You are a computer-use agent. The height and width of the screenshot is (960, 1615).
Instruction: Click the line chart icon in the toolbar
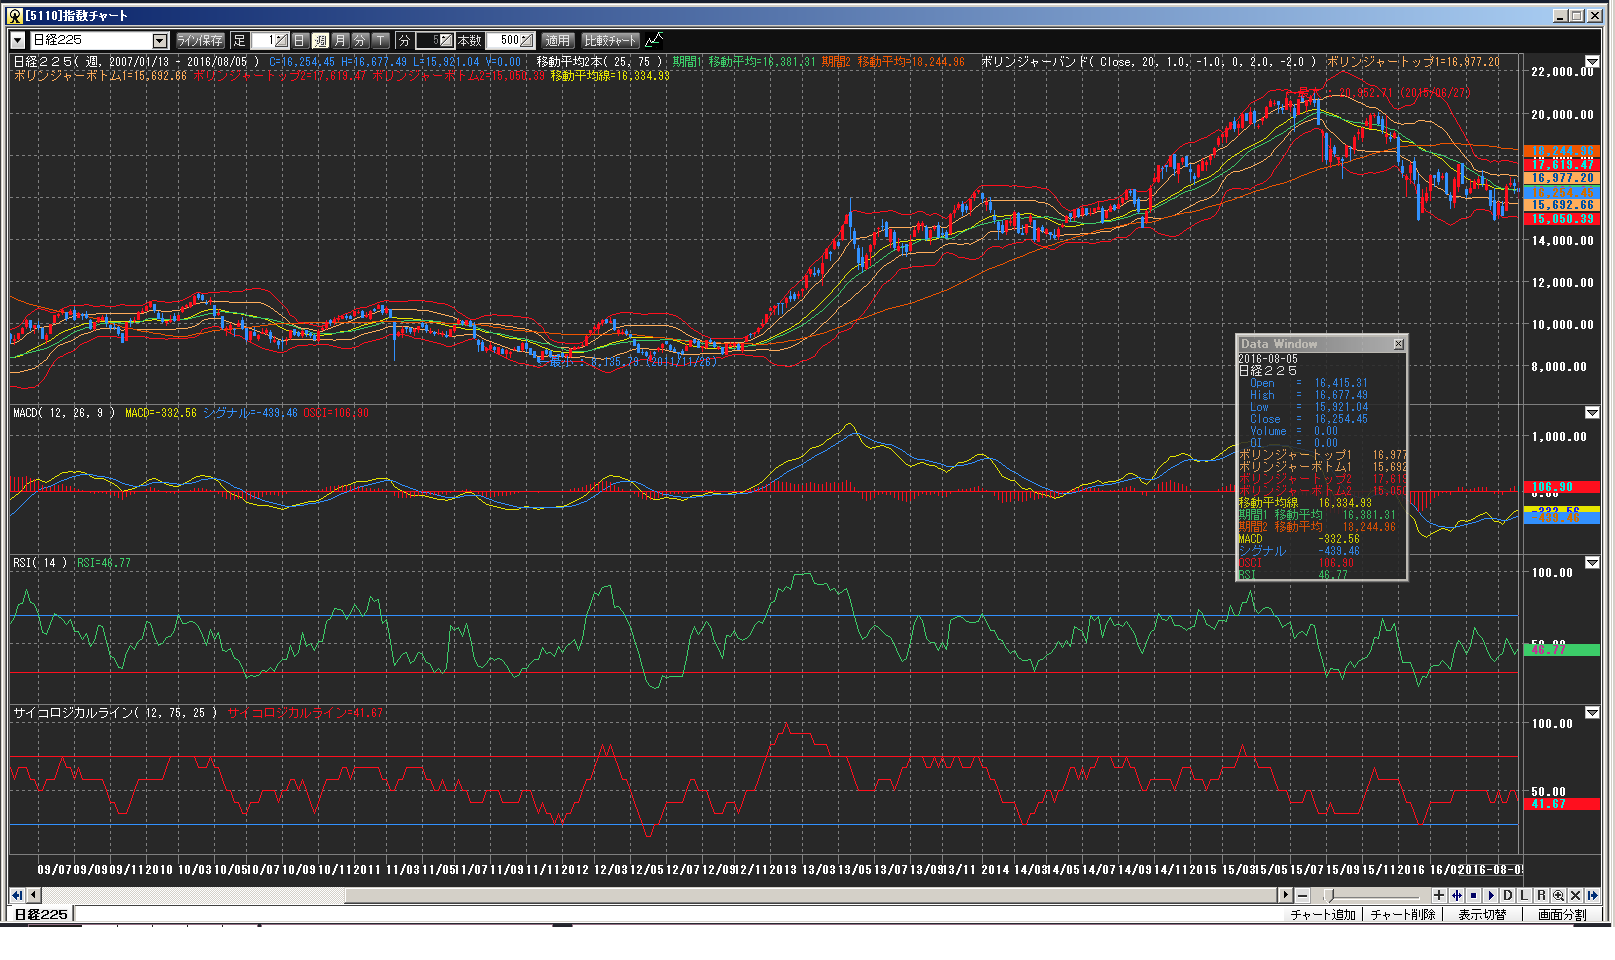pyautogui.click(x=654, y=40)
